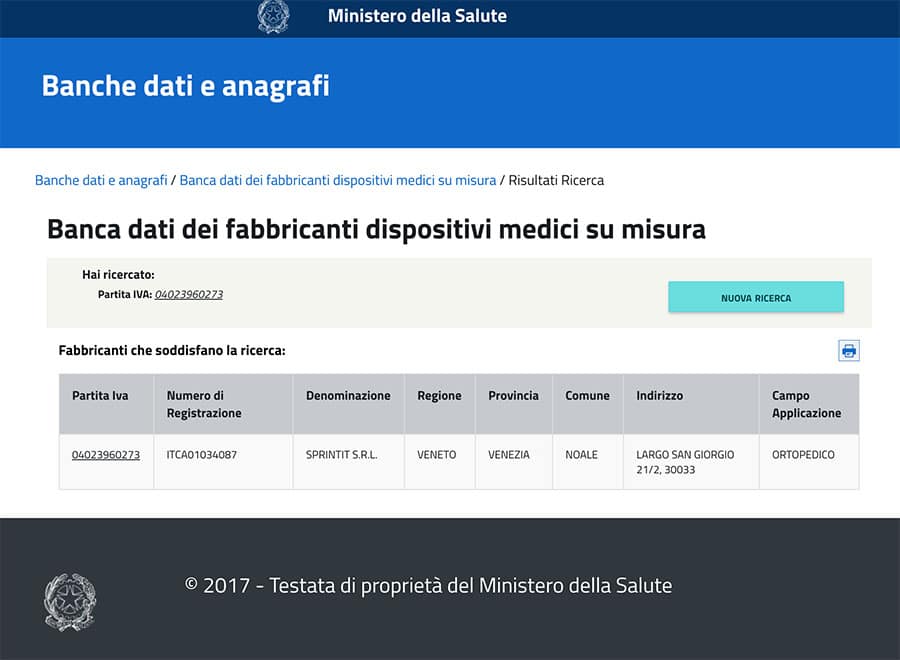Open 'Banca dati dei fabbricanti dispositivi medici su misura' breadcrumb link
The width and height of the screenshot is (900, 660).
[338, 180]
